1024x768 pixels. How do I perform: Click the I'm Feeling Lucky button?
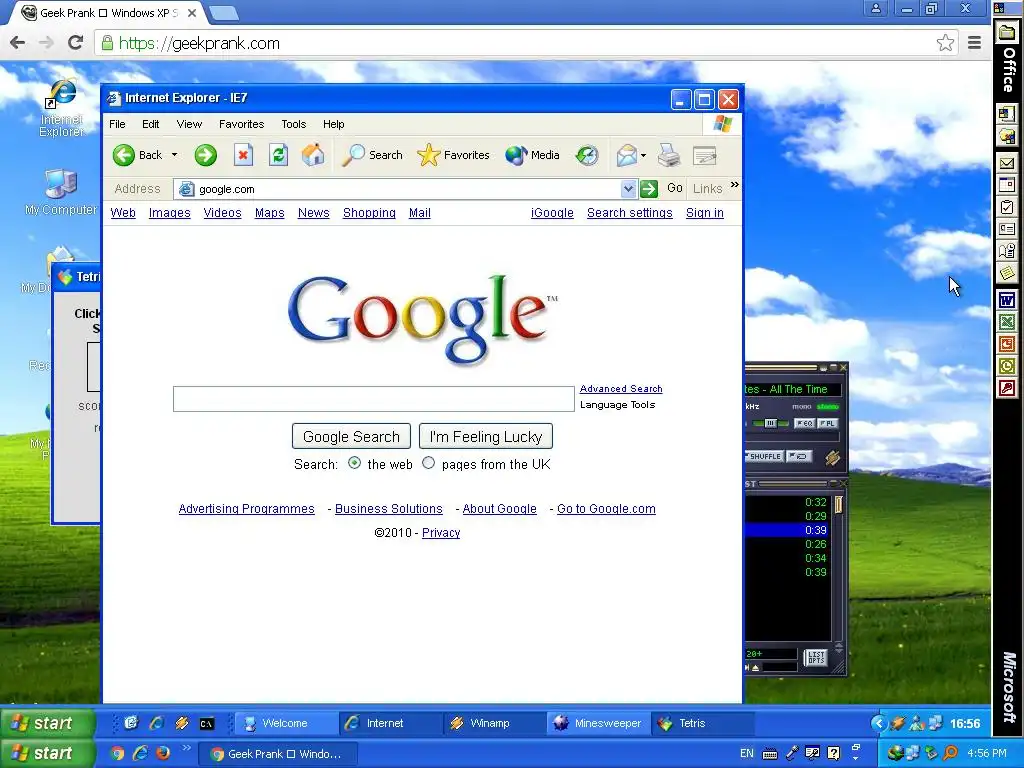486,436
